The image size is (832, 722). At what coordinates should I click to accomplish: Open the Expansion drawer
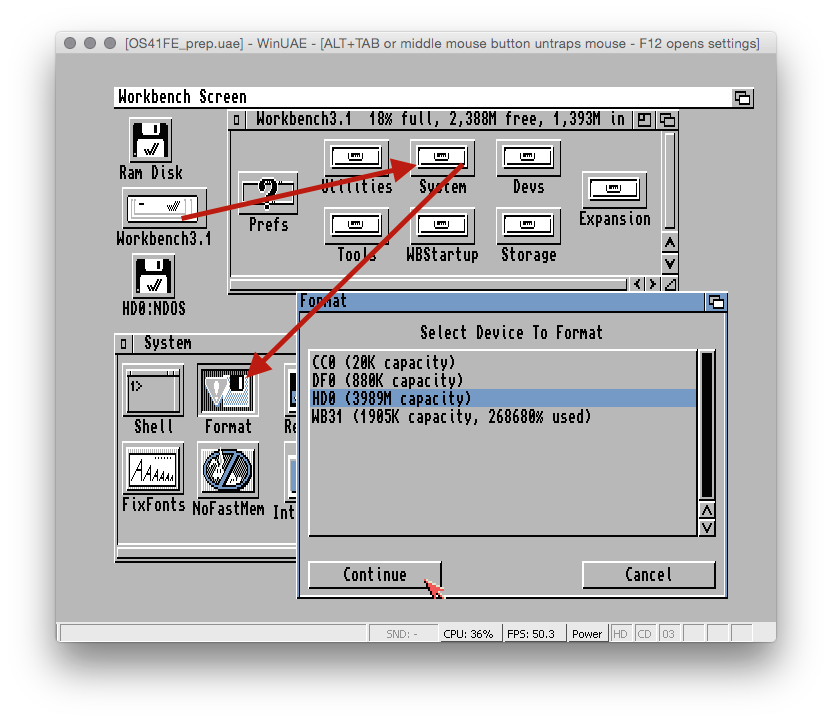(x=614, y=189)
